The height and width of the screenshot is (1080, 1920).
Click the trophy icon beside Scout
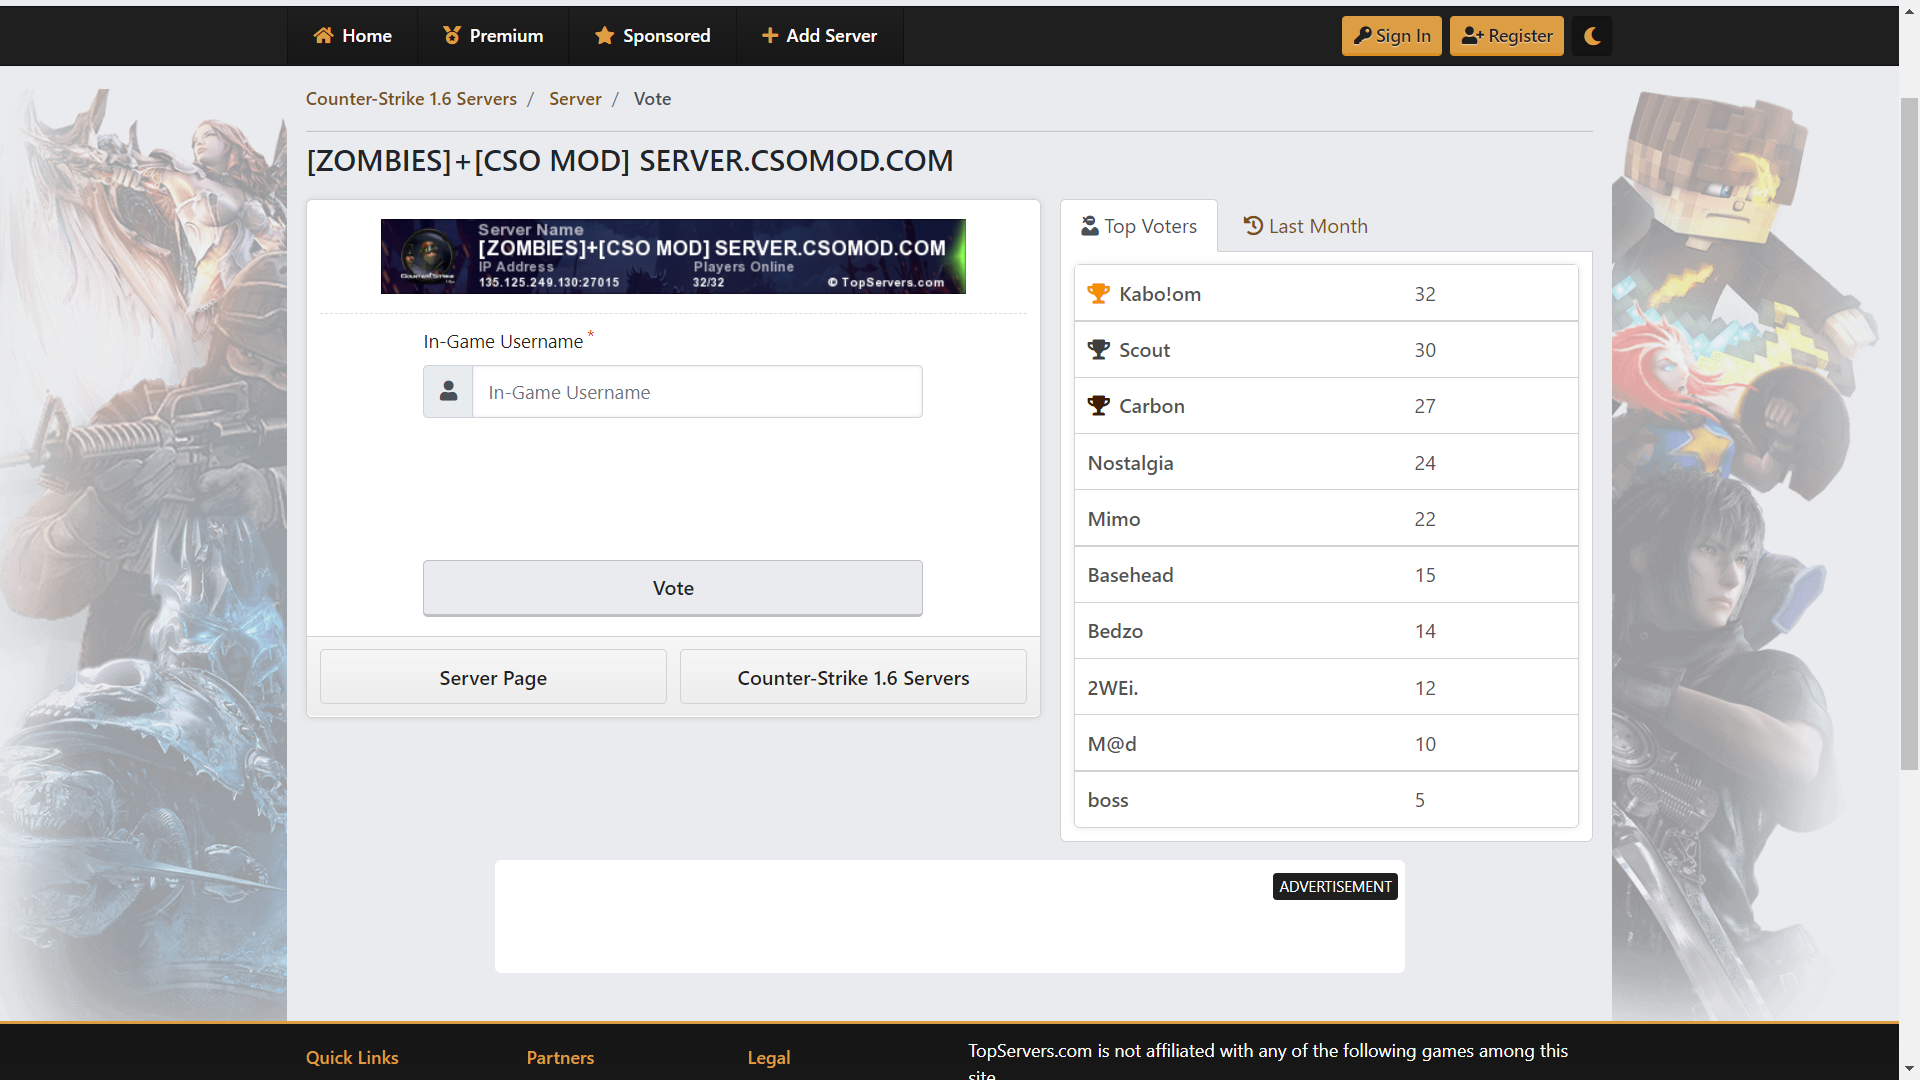click(x=1098, y=349)
